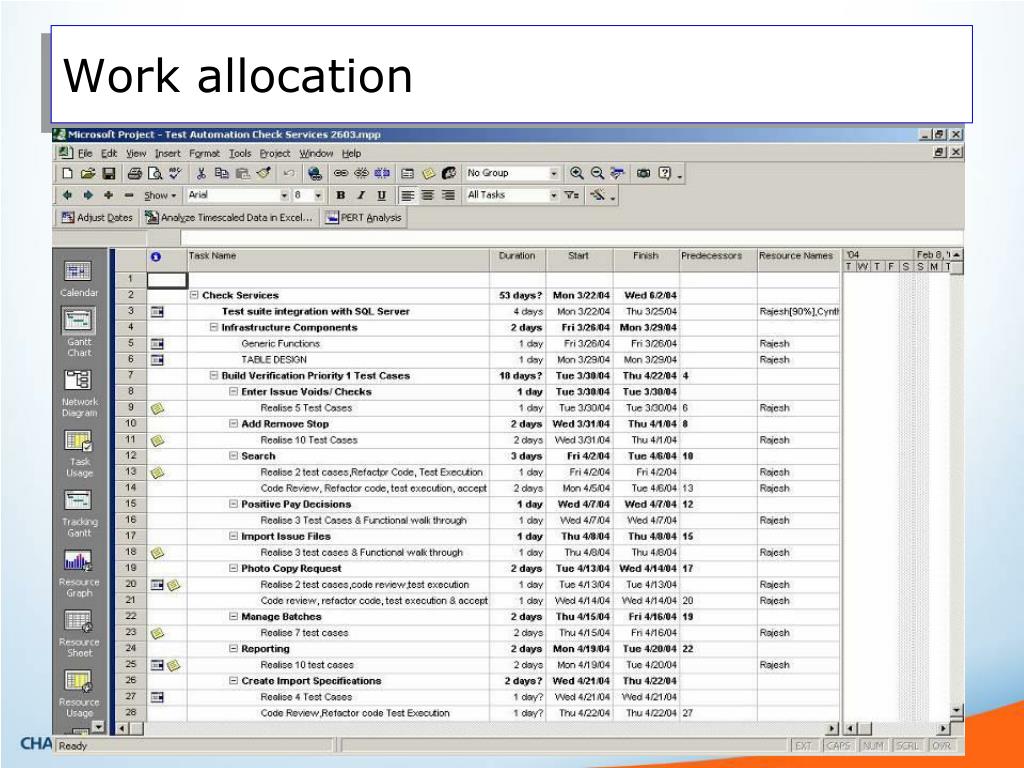Collapse the Reporting summary task
1024x768 pixels.
[x=233, y=648]
